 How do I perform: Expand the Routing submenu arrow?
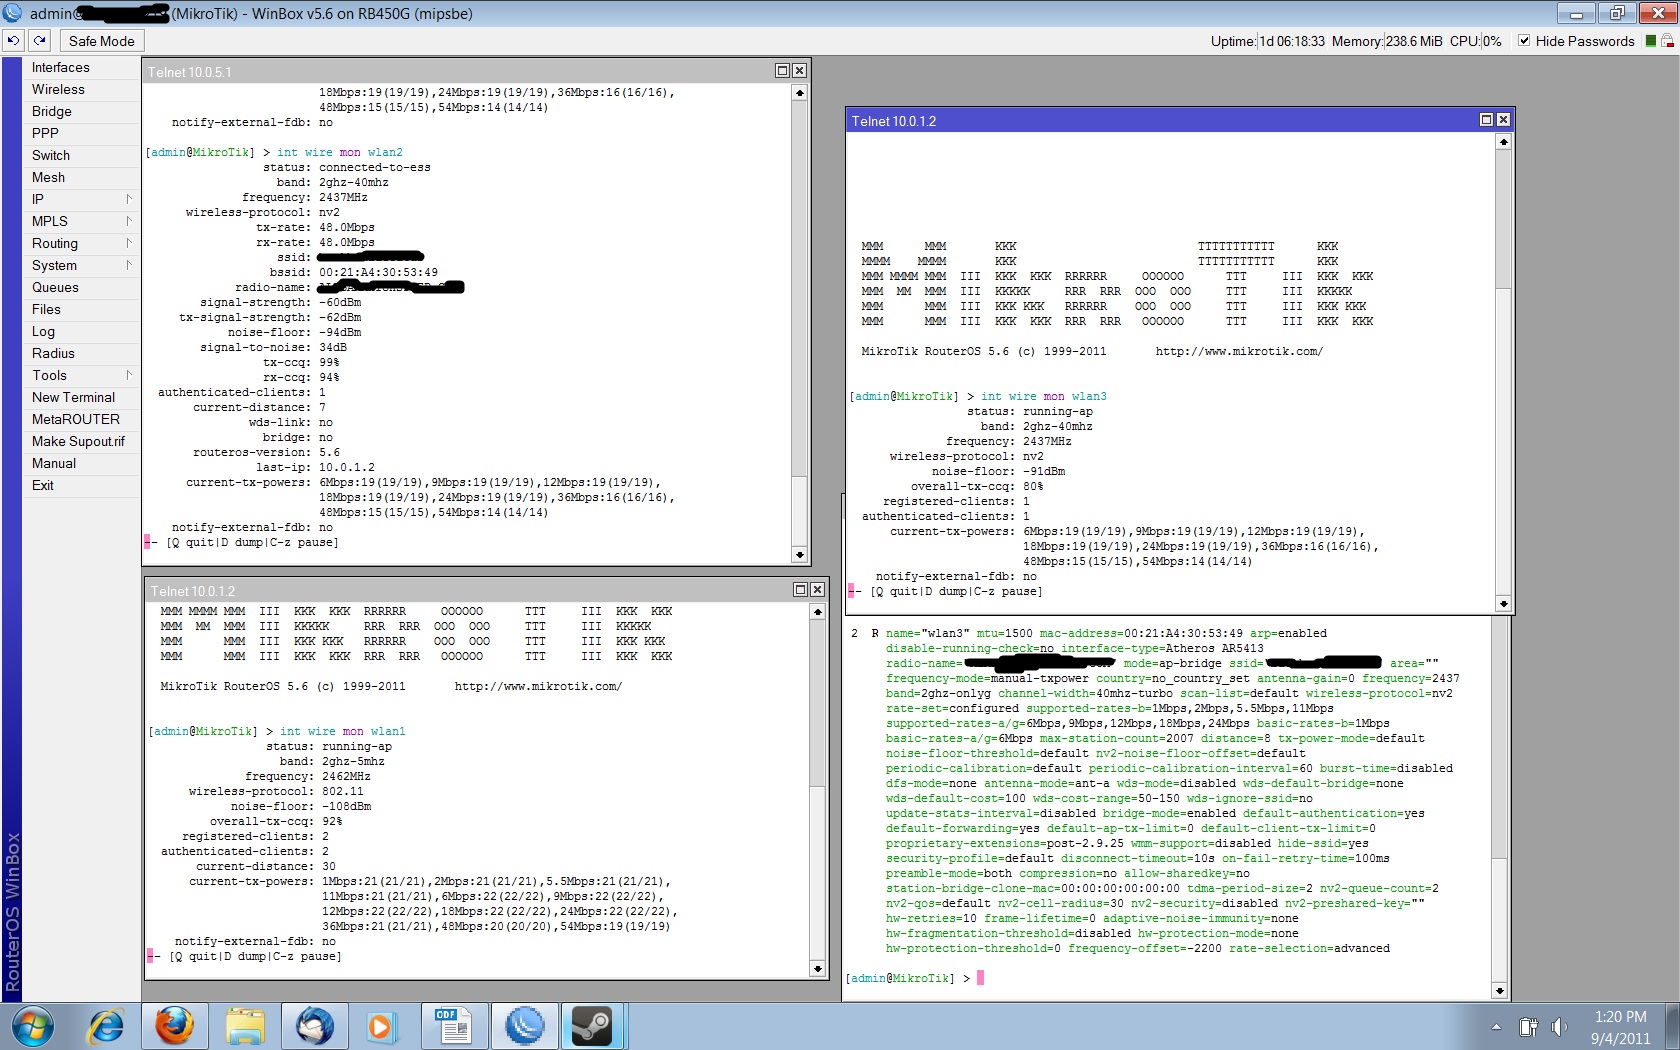point(129,243)
